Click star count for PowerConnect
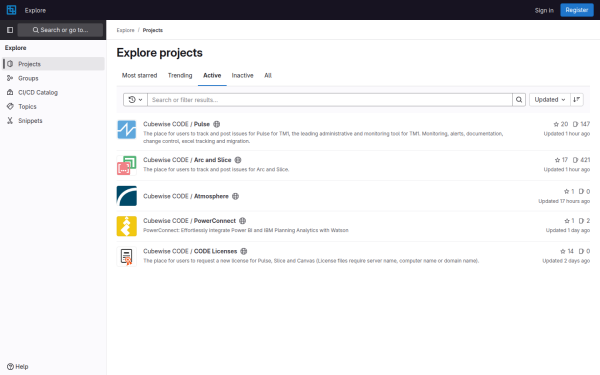The height and width of the screenshot is (375, 600). (x=569, y=221)
